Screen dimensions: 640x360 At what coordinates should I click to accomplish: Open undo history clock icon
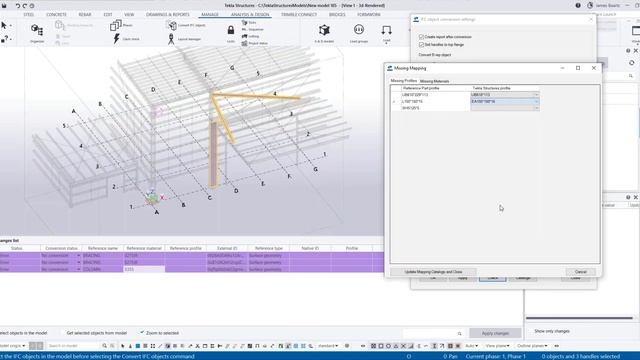(32, 6)
